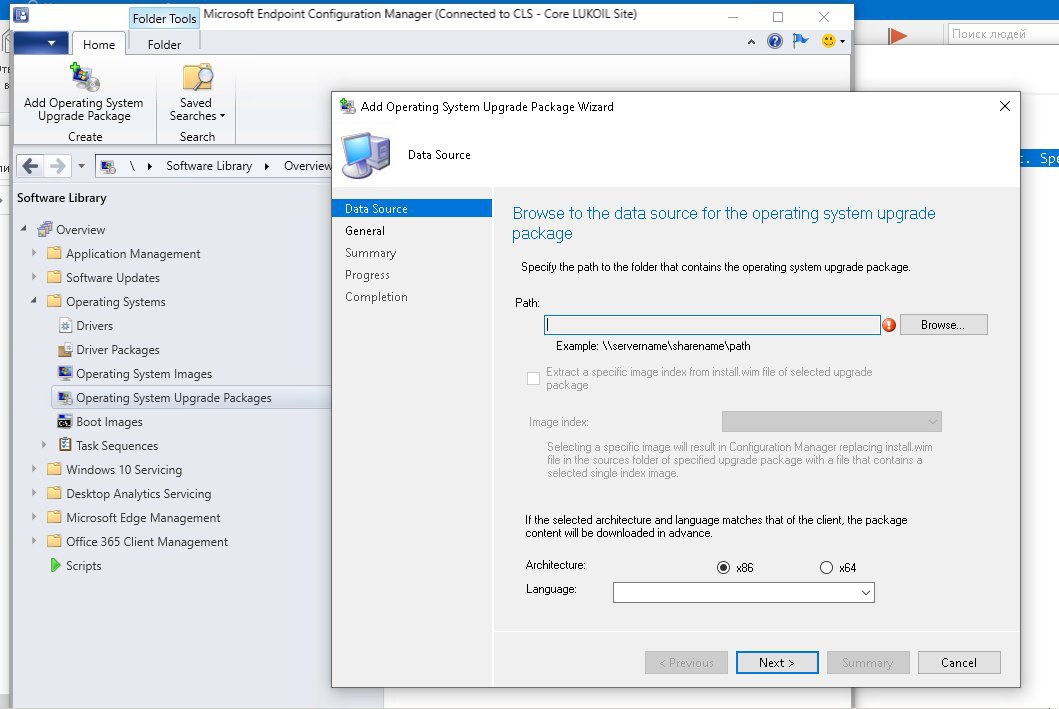Expand the Windows 10 Servicing node
This screenshot has width=1059, height=709.
click(34, 469)
